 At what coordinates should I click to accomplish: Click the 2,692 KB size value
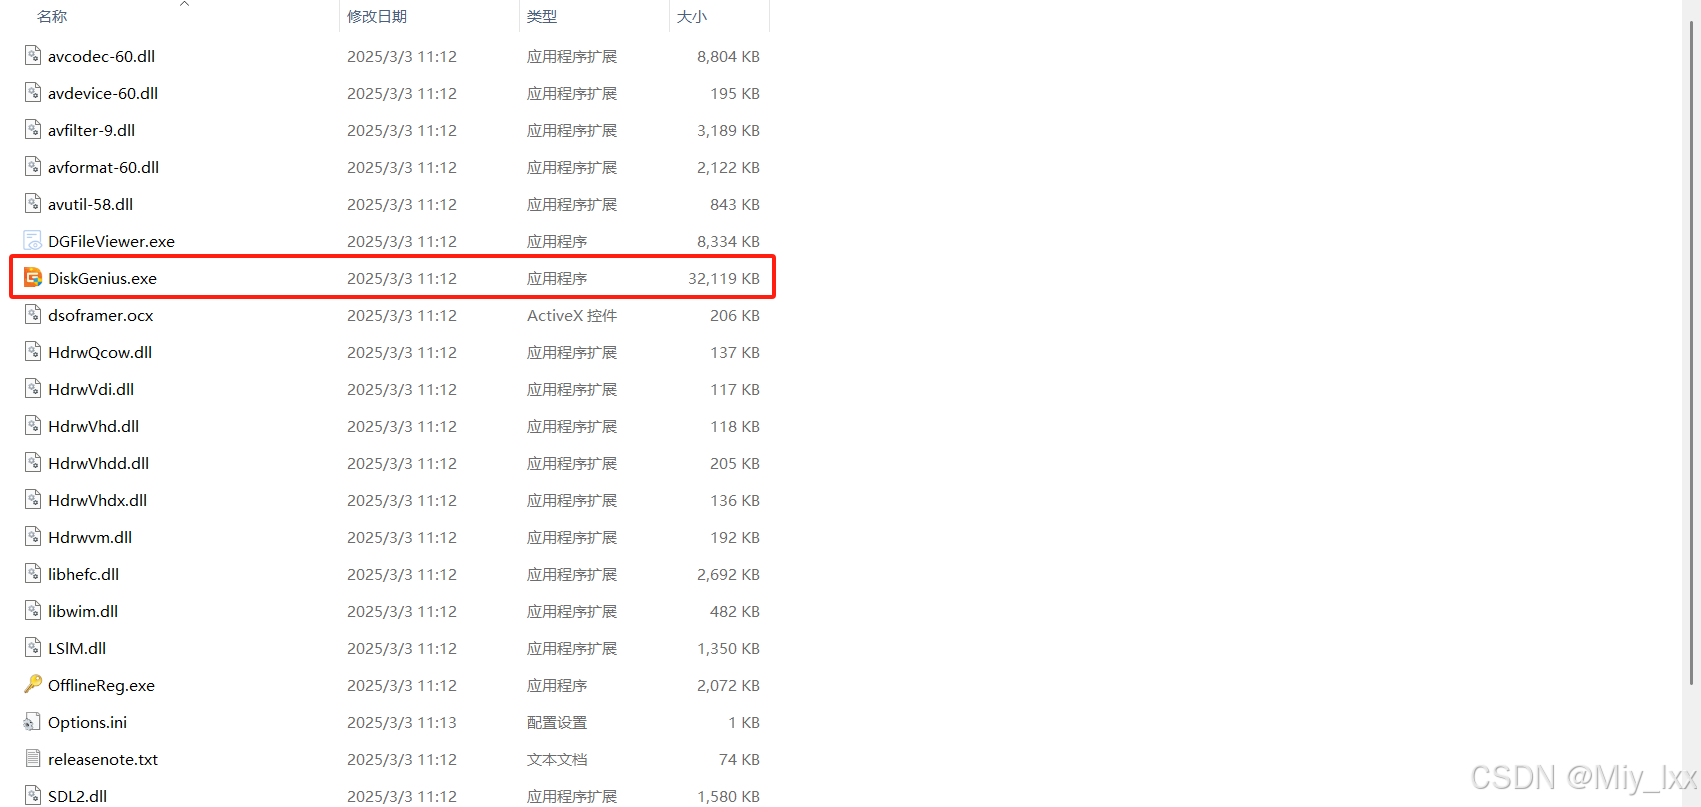click(x=728, y=575)
